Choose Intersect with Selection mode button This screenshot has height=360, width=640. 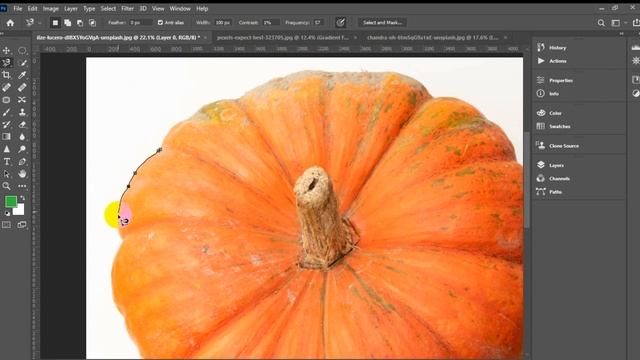(93, 23)
